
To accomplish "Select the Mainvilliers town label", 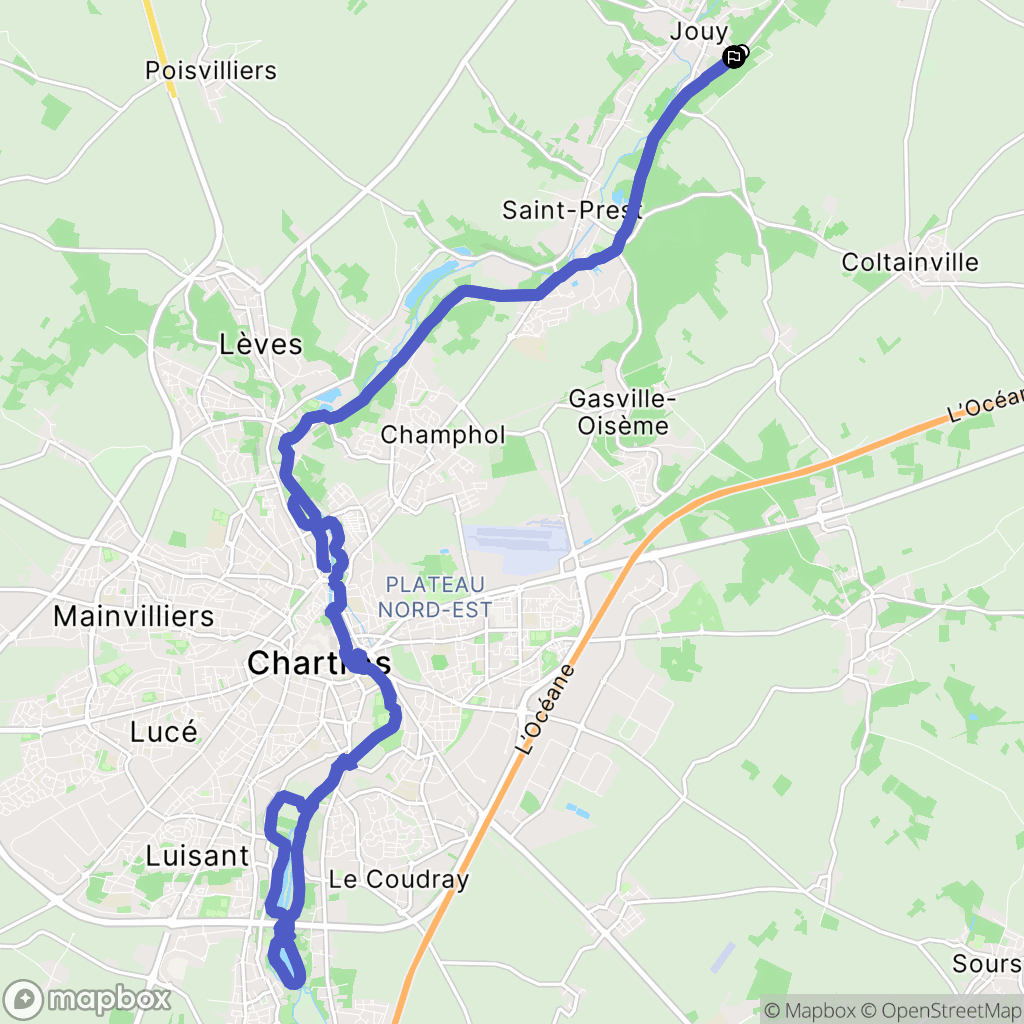I will click(x=134, y=616).
